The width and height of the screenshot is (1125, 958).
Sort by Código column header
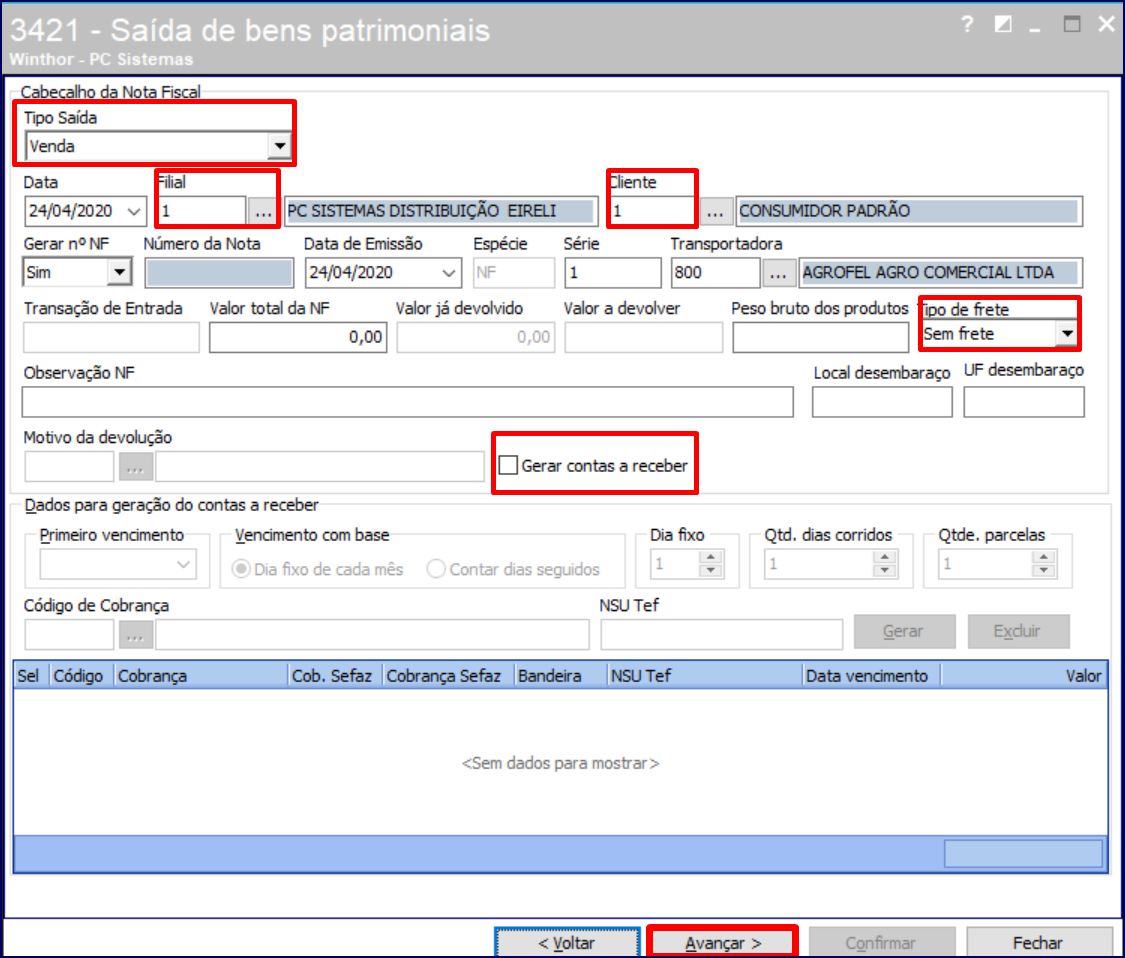pos(79,676)
